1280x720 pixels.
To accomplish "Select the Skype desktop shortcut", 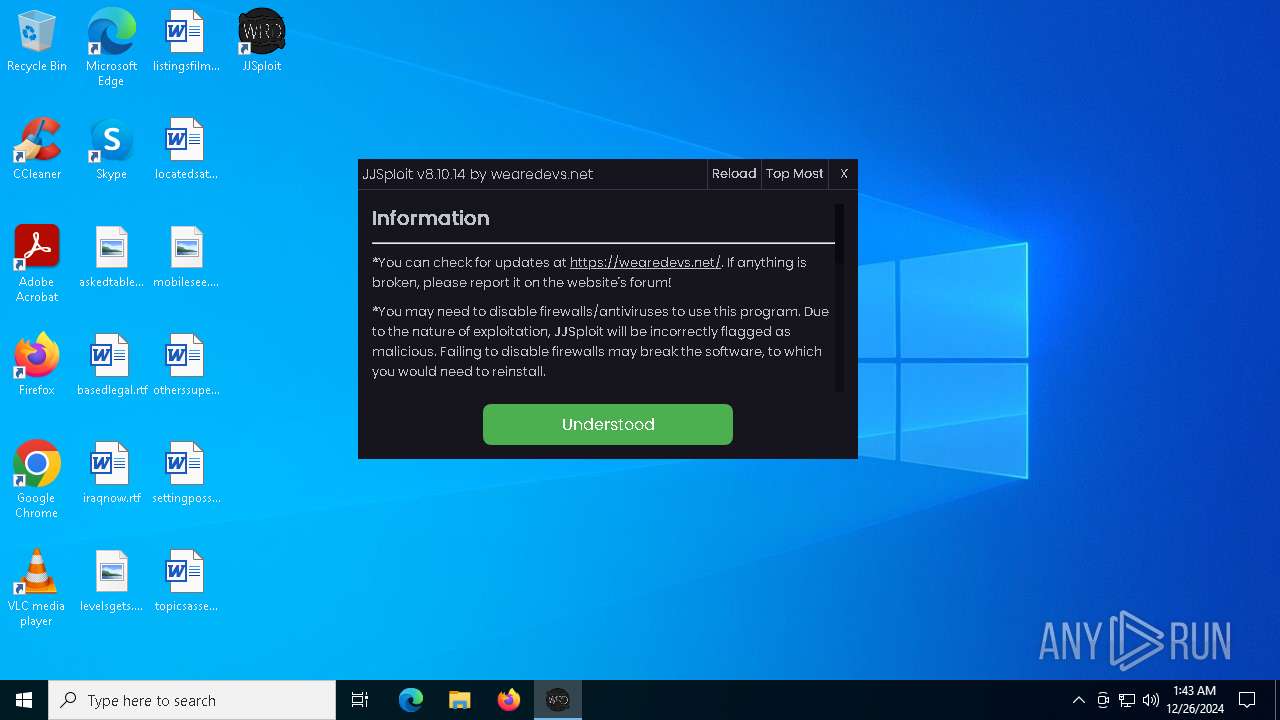I will [111, 150].
